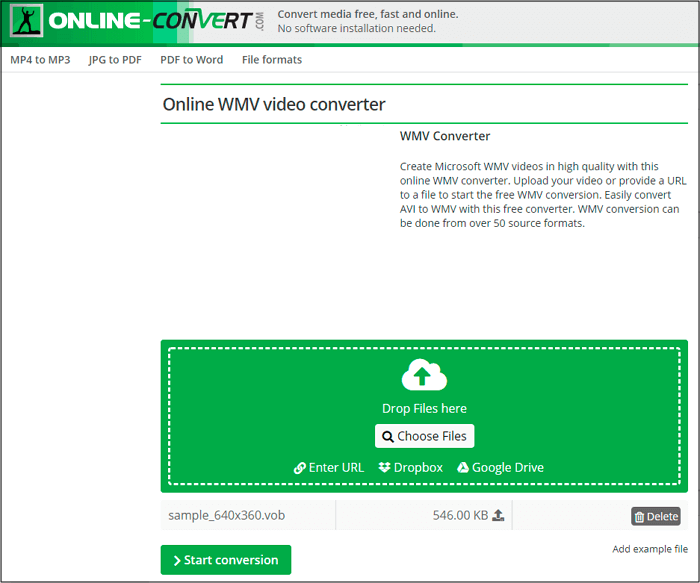Viewport: 700px width, 583px height.
Task: Go to the JPG to PDF converter
Action: click(x=115, y=60)
